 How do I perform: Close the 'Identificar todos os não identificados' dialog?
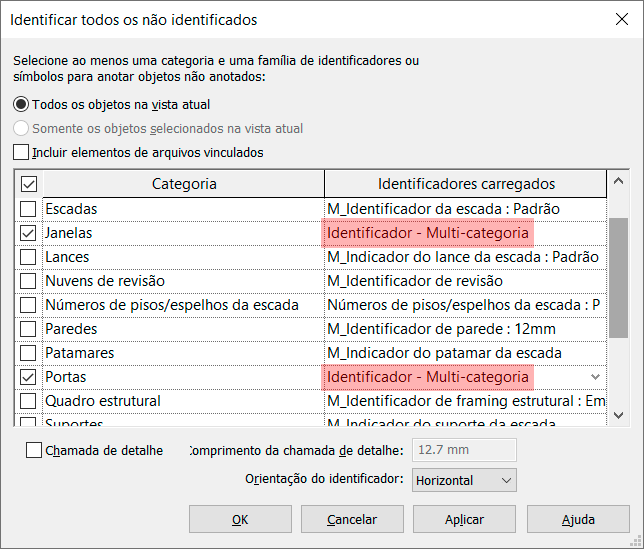coord(622,19)
